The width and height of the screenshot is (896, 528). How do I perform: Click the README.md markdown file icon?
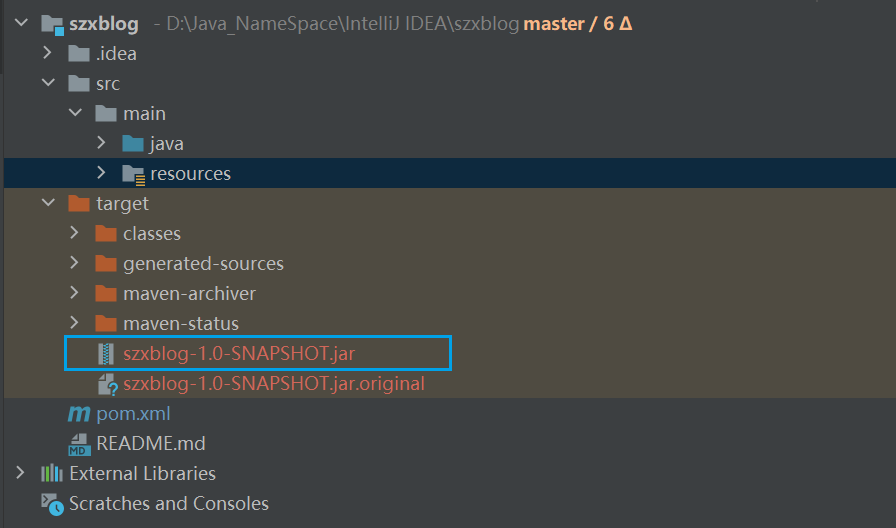(x=79, y=443)
